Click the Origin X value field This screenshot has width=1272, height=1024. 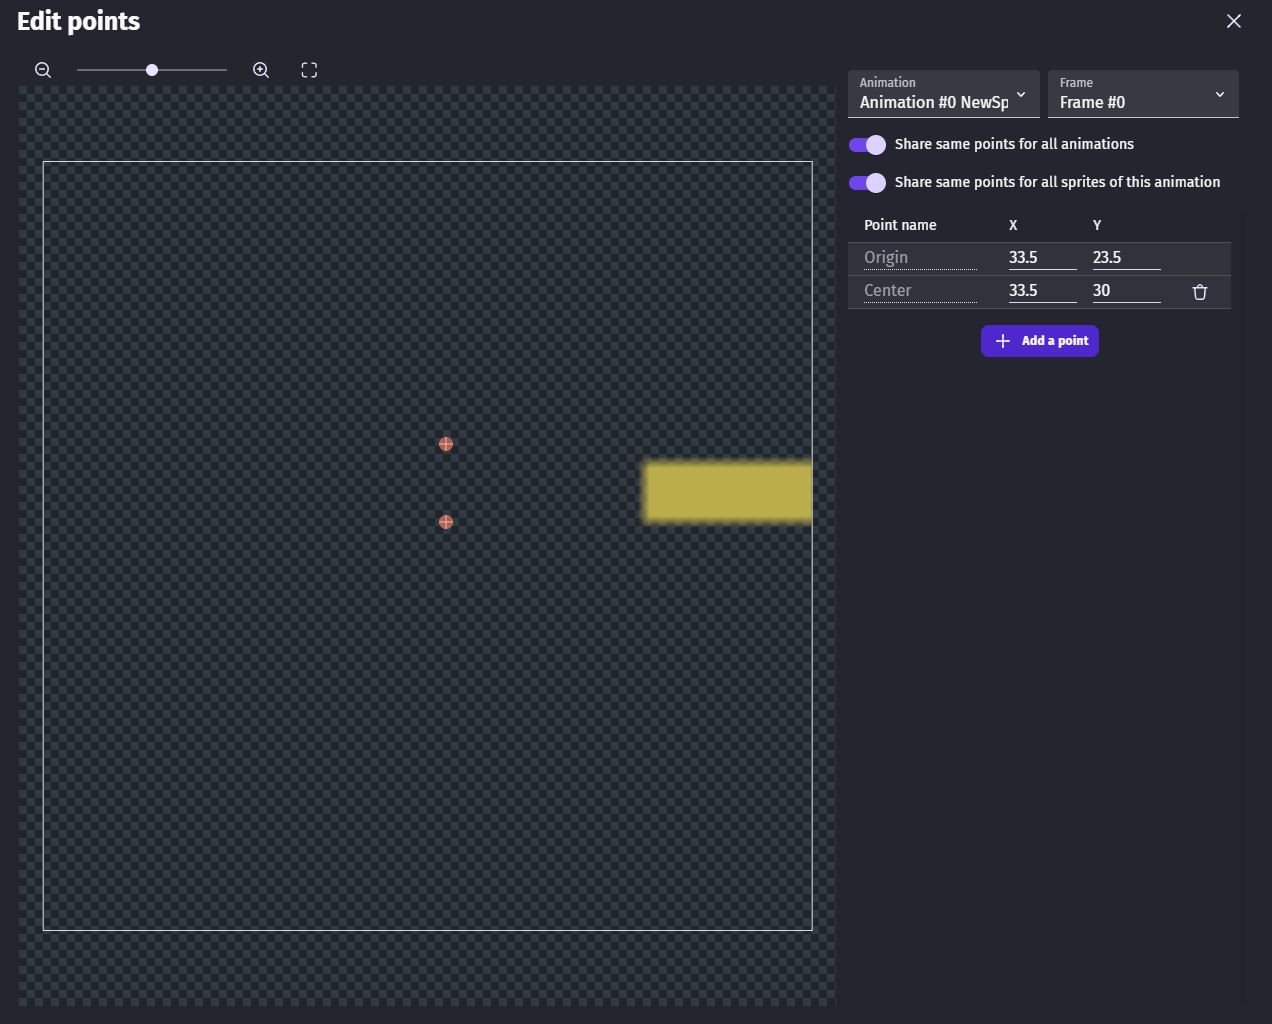(1042, 258)
